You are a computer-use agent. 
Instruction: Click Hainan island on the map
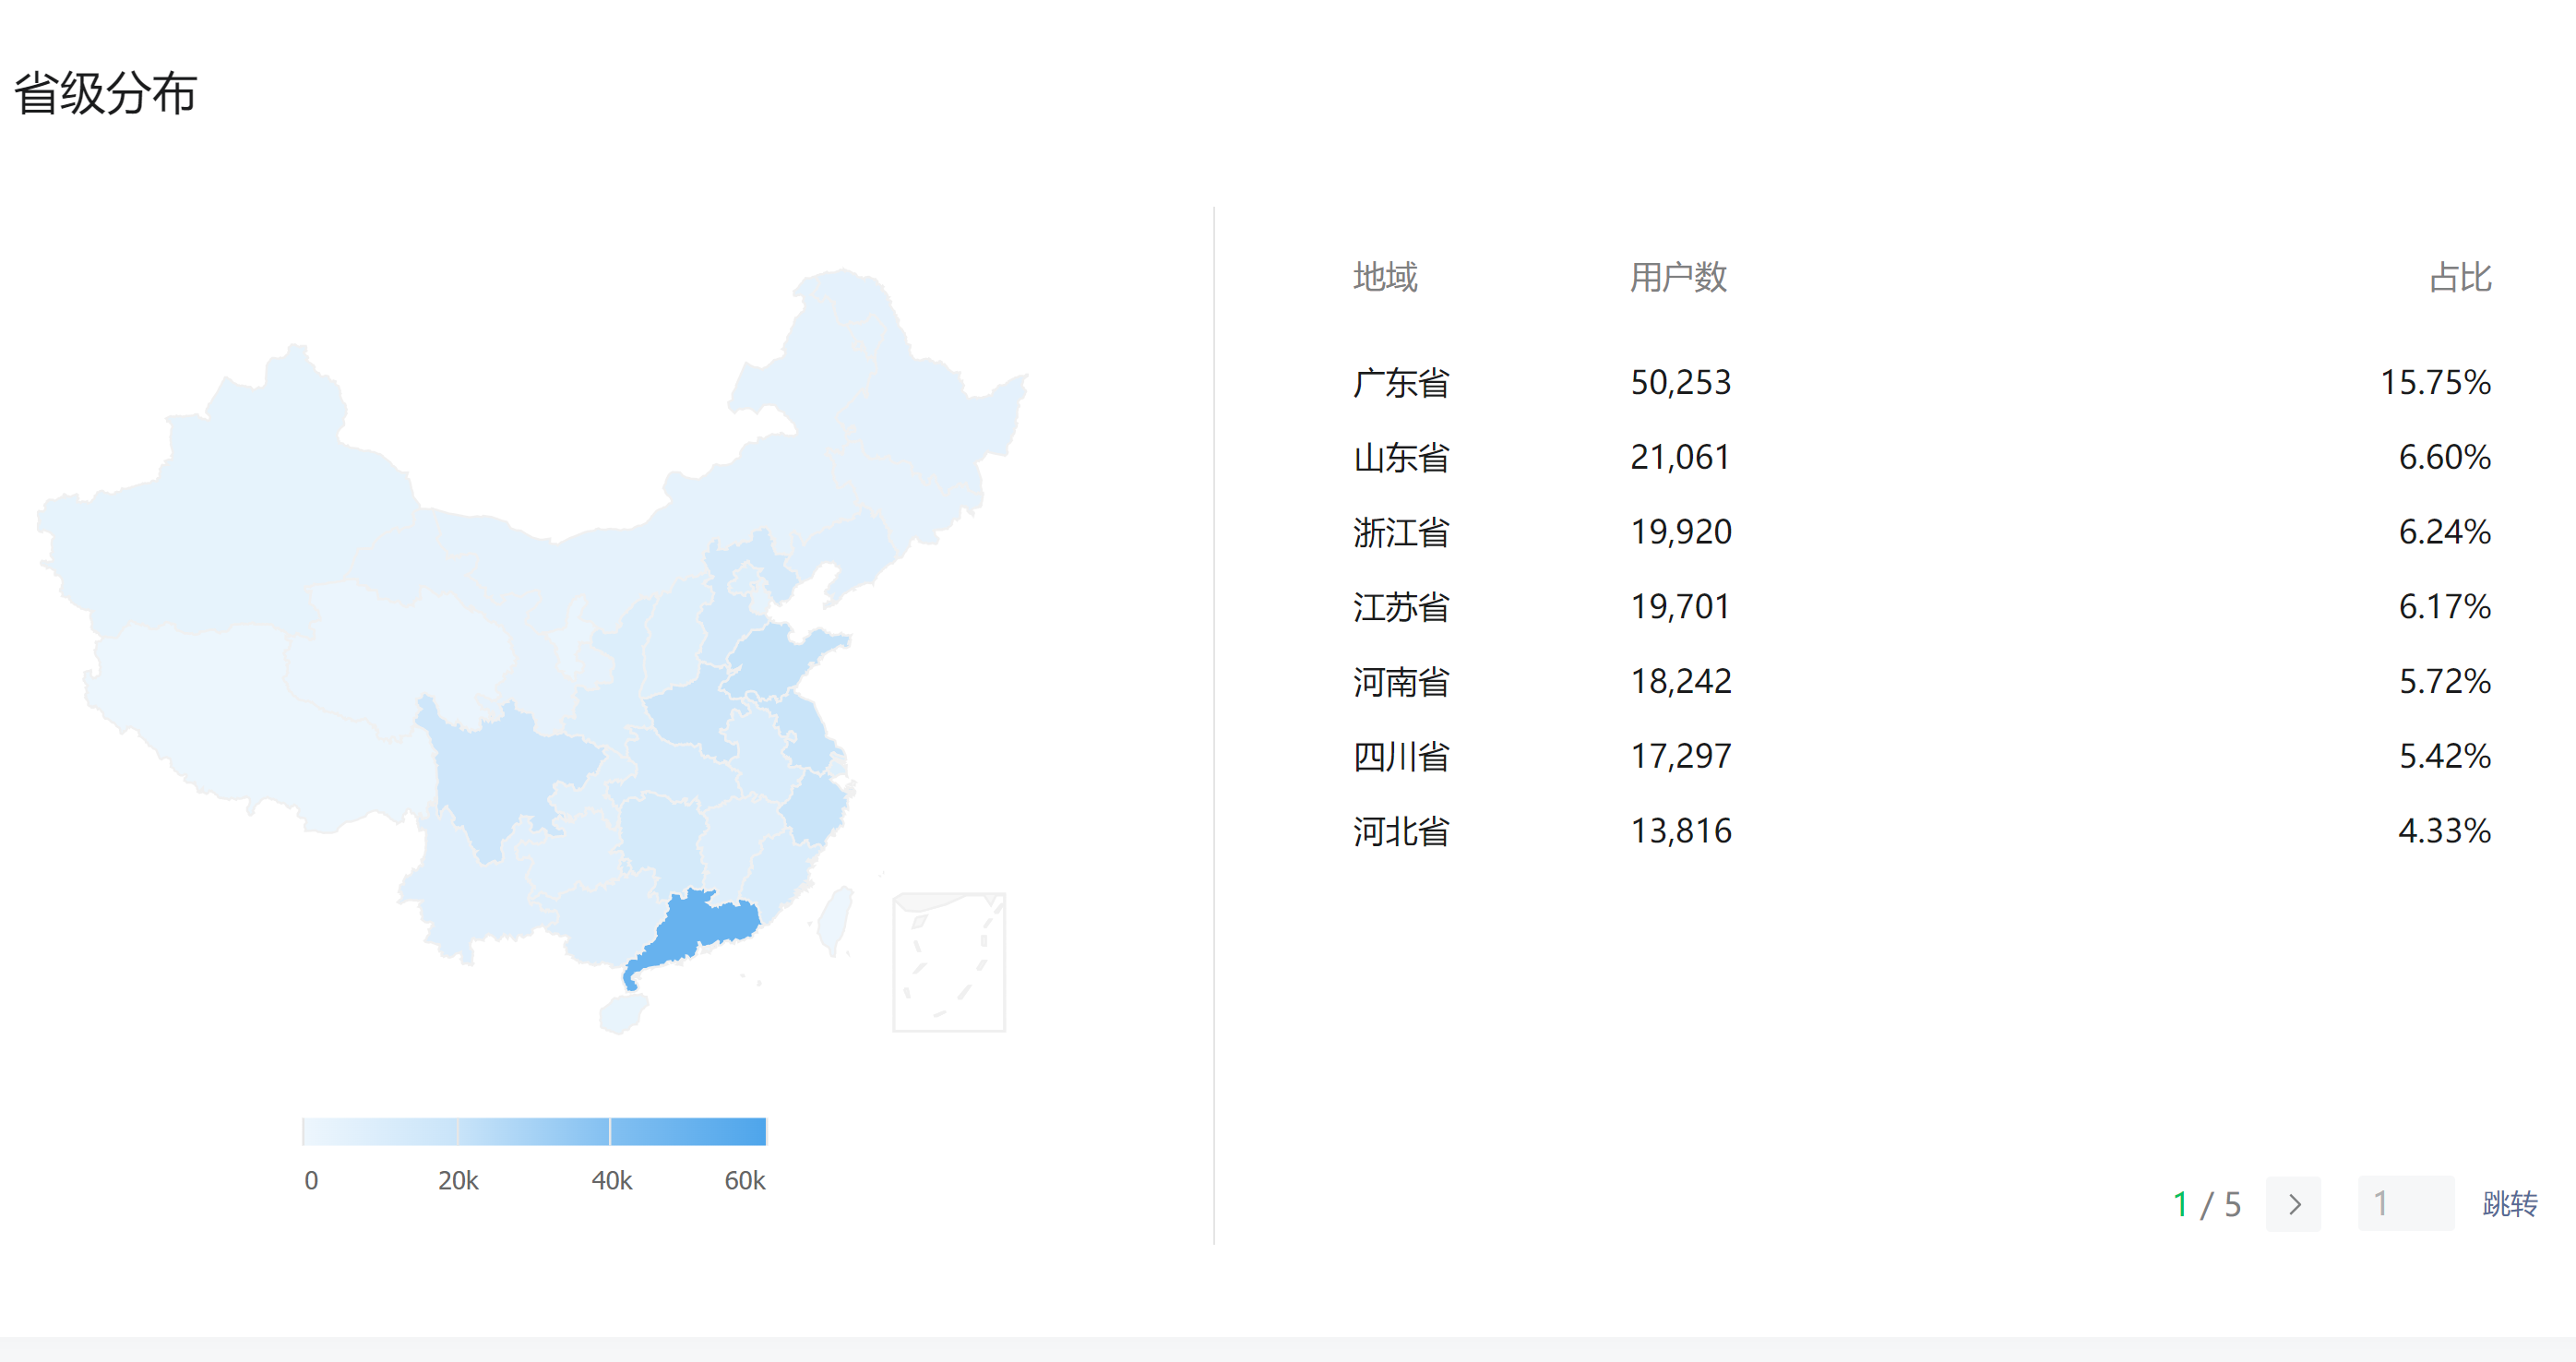click(622, 1014)
